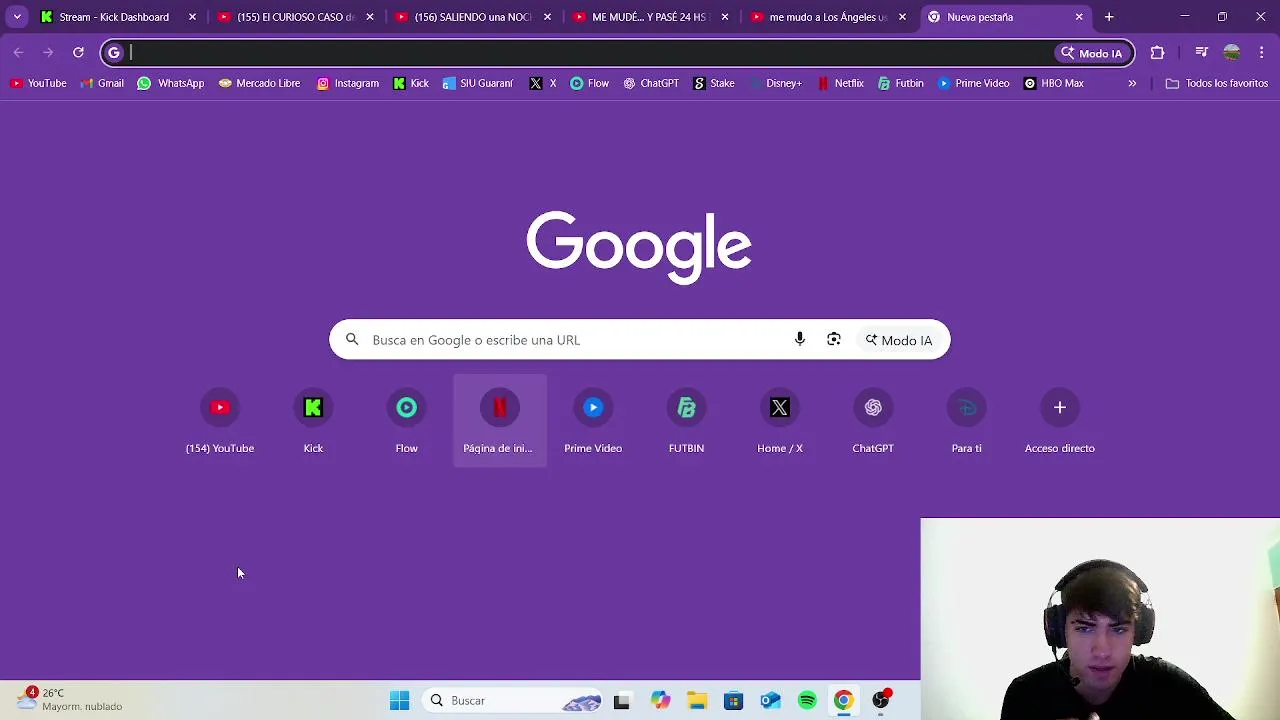Open the X bookmark in bookmarks bar

(x=543, y=83)
